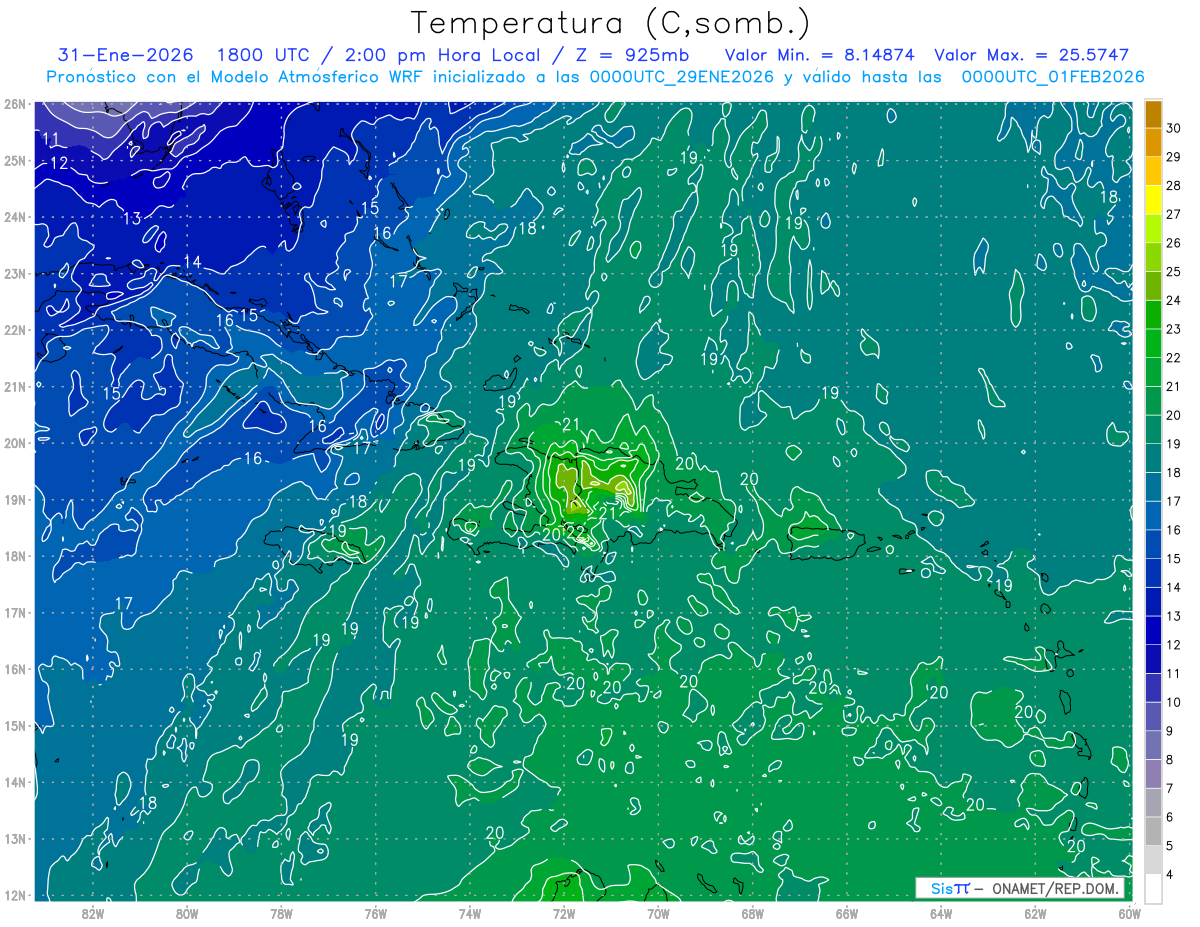Screen dimensions: 1200x927
Task: Click the "16N" latitude axis label
Action: click(14, 669)
